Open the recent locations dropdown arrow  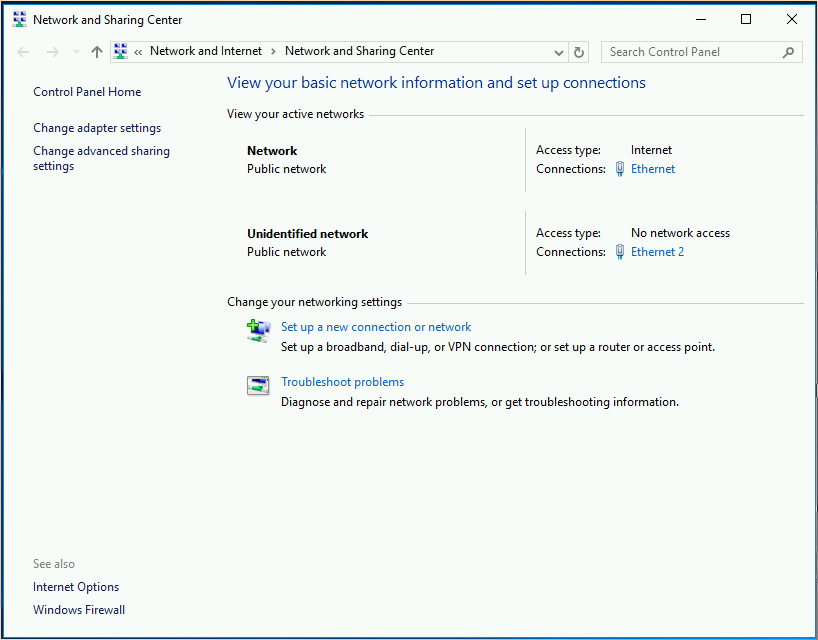click(76, 52)
